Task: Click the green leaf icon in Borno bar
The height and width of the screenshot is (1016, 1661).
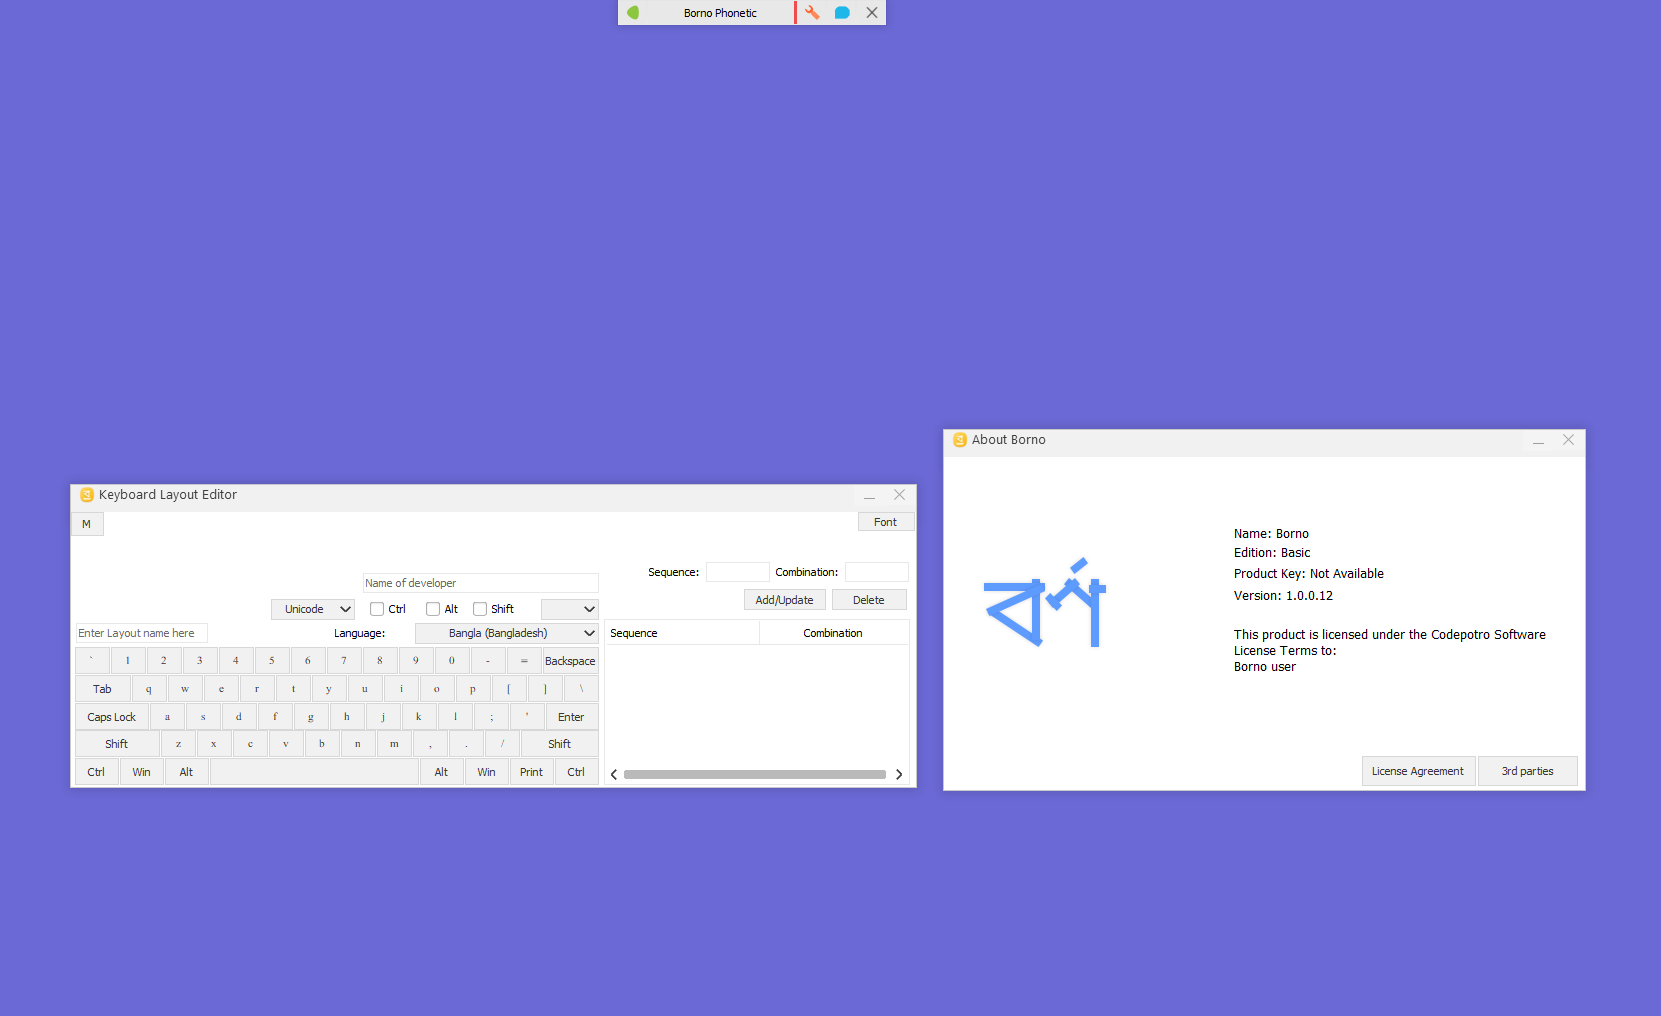Action: click(633, 13)
